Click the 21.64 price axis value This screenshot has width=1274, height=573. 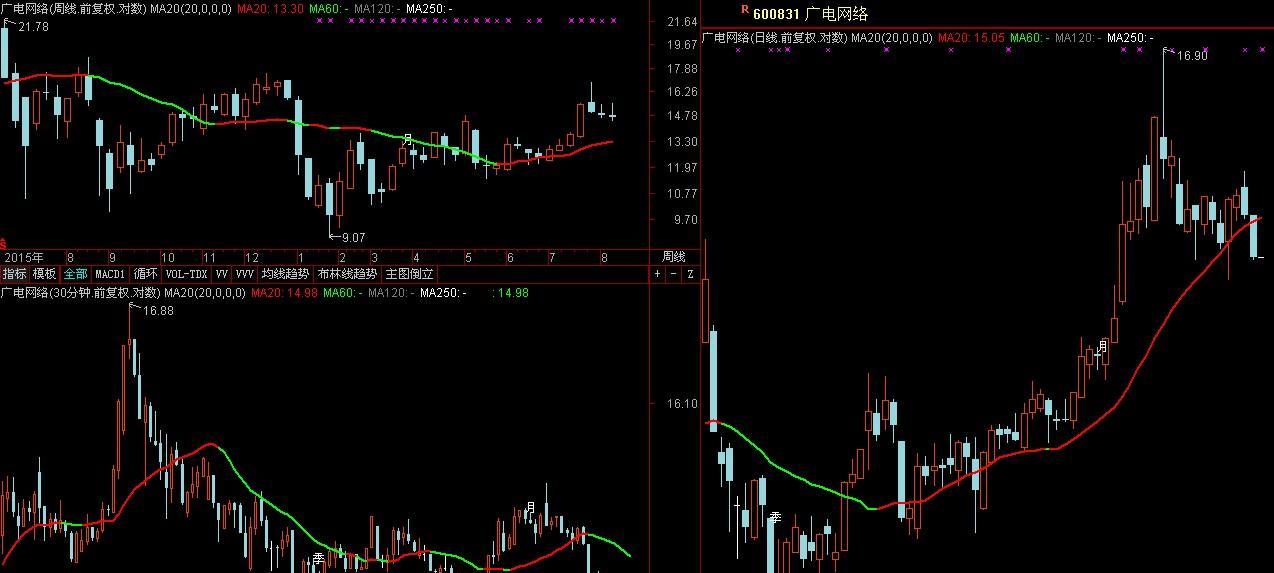point(681,22)
